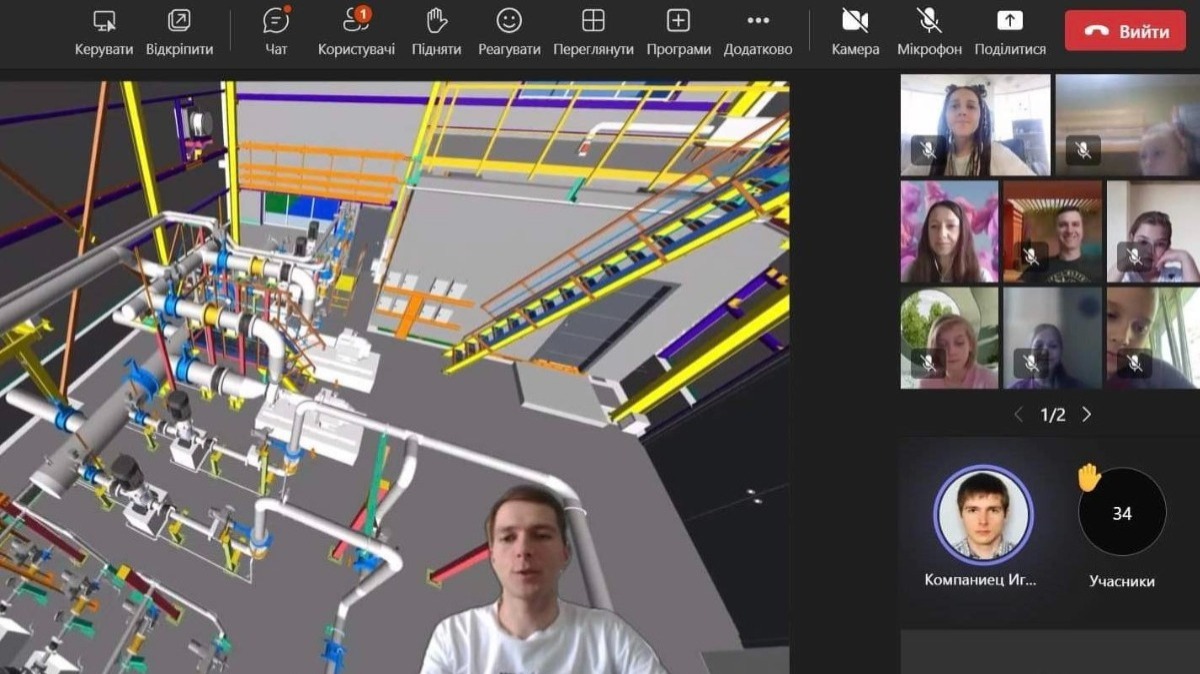Open the 34 Учасники overflow circle
Image resolution: width=1200 pixels, height=674 pixels.
pyautogui.click(x=1122, y=512)
